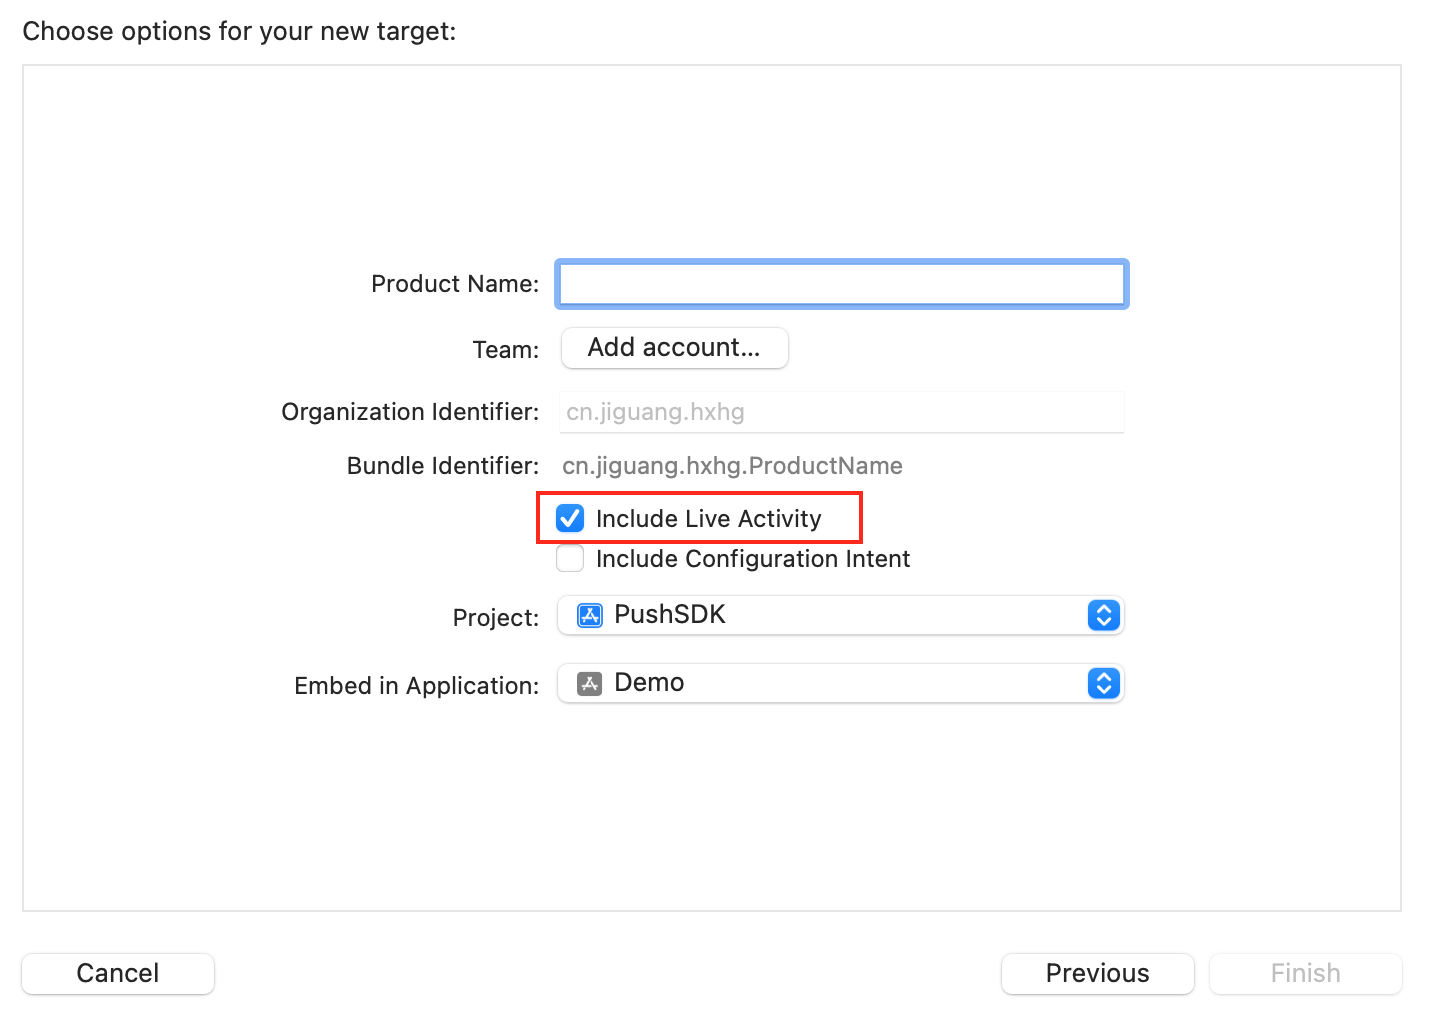Go back with the Previous button
The width and height of the screenshot is (1430, 1024).
[1097, 973]
